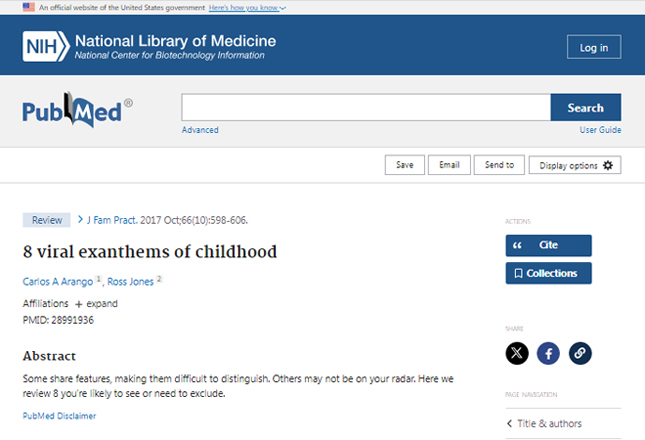Open the Send to menu
The width and height of the screenshot is (645, 440).
click(499, 165)
